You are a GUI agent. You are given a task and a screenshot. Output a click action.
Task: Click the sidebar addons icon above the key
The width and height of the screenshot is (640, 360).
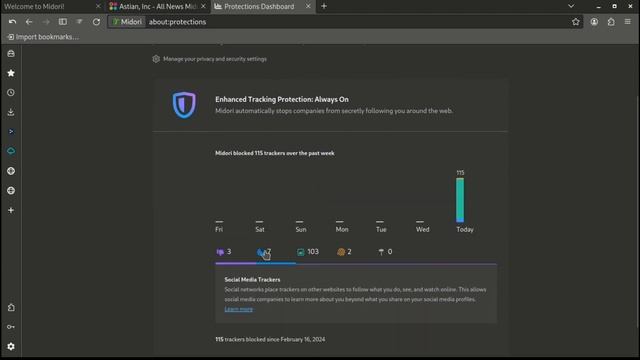tap(11, 307)
